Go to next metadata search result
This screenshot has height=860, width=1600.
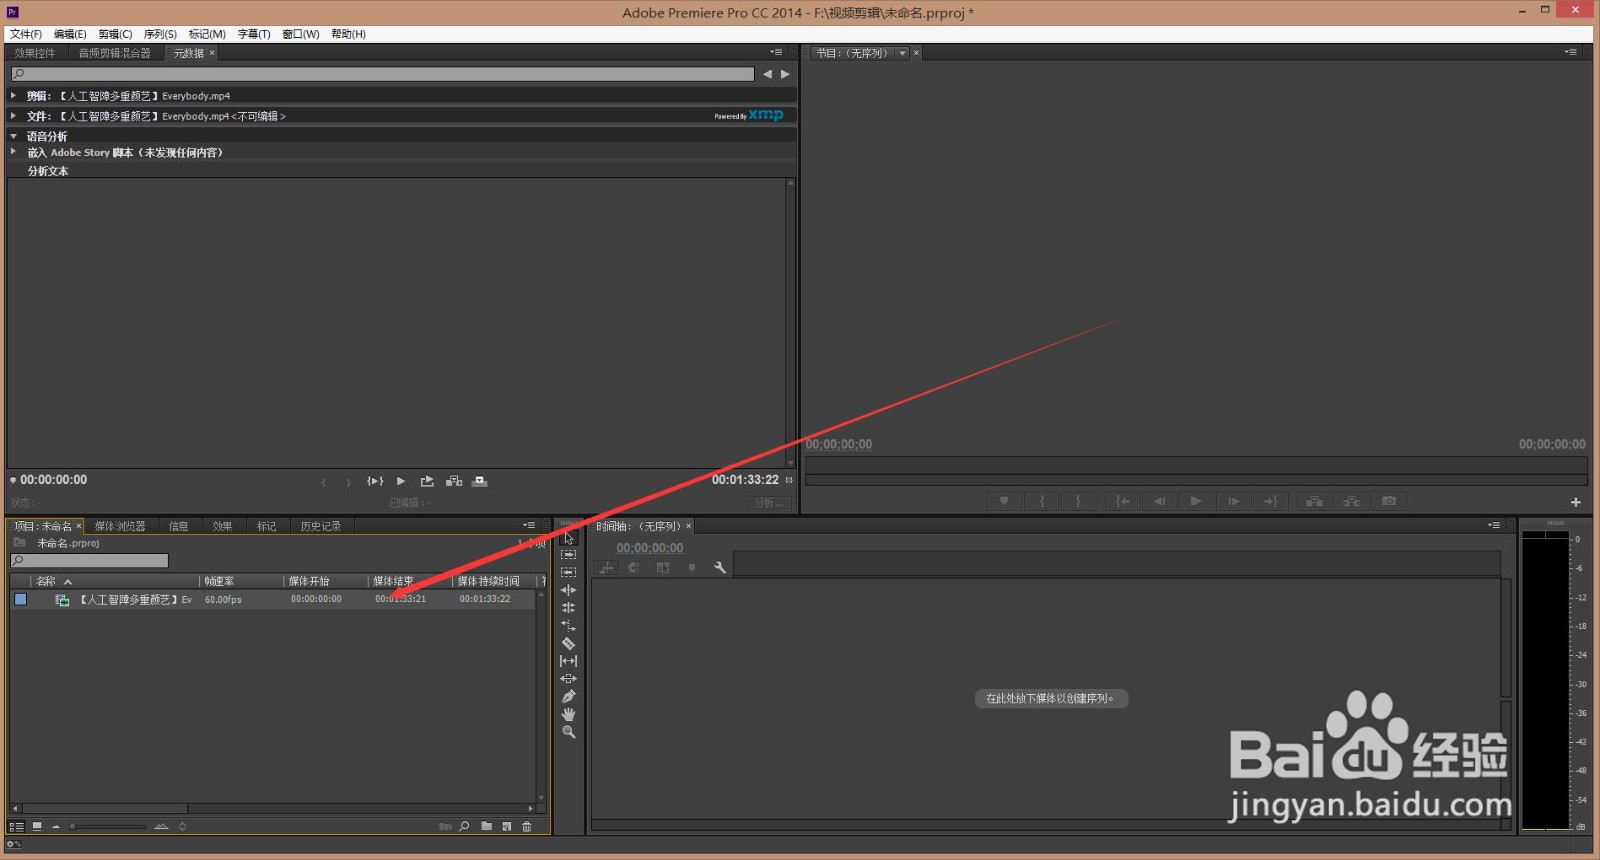[x=785, y=74]
